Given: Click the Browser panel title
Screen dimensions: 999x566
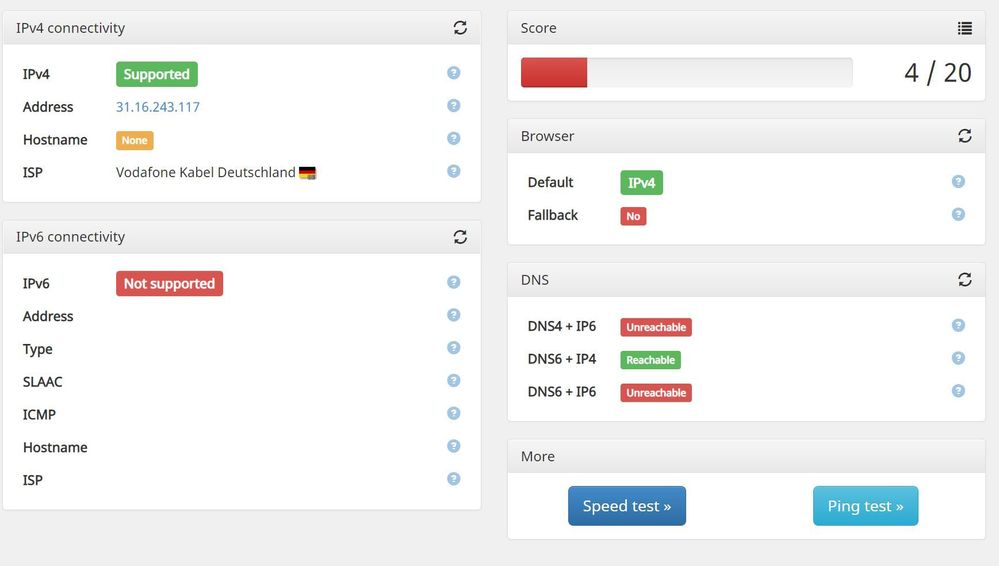Looking at the screenshot, I should [547, 136].
